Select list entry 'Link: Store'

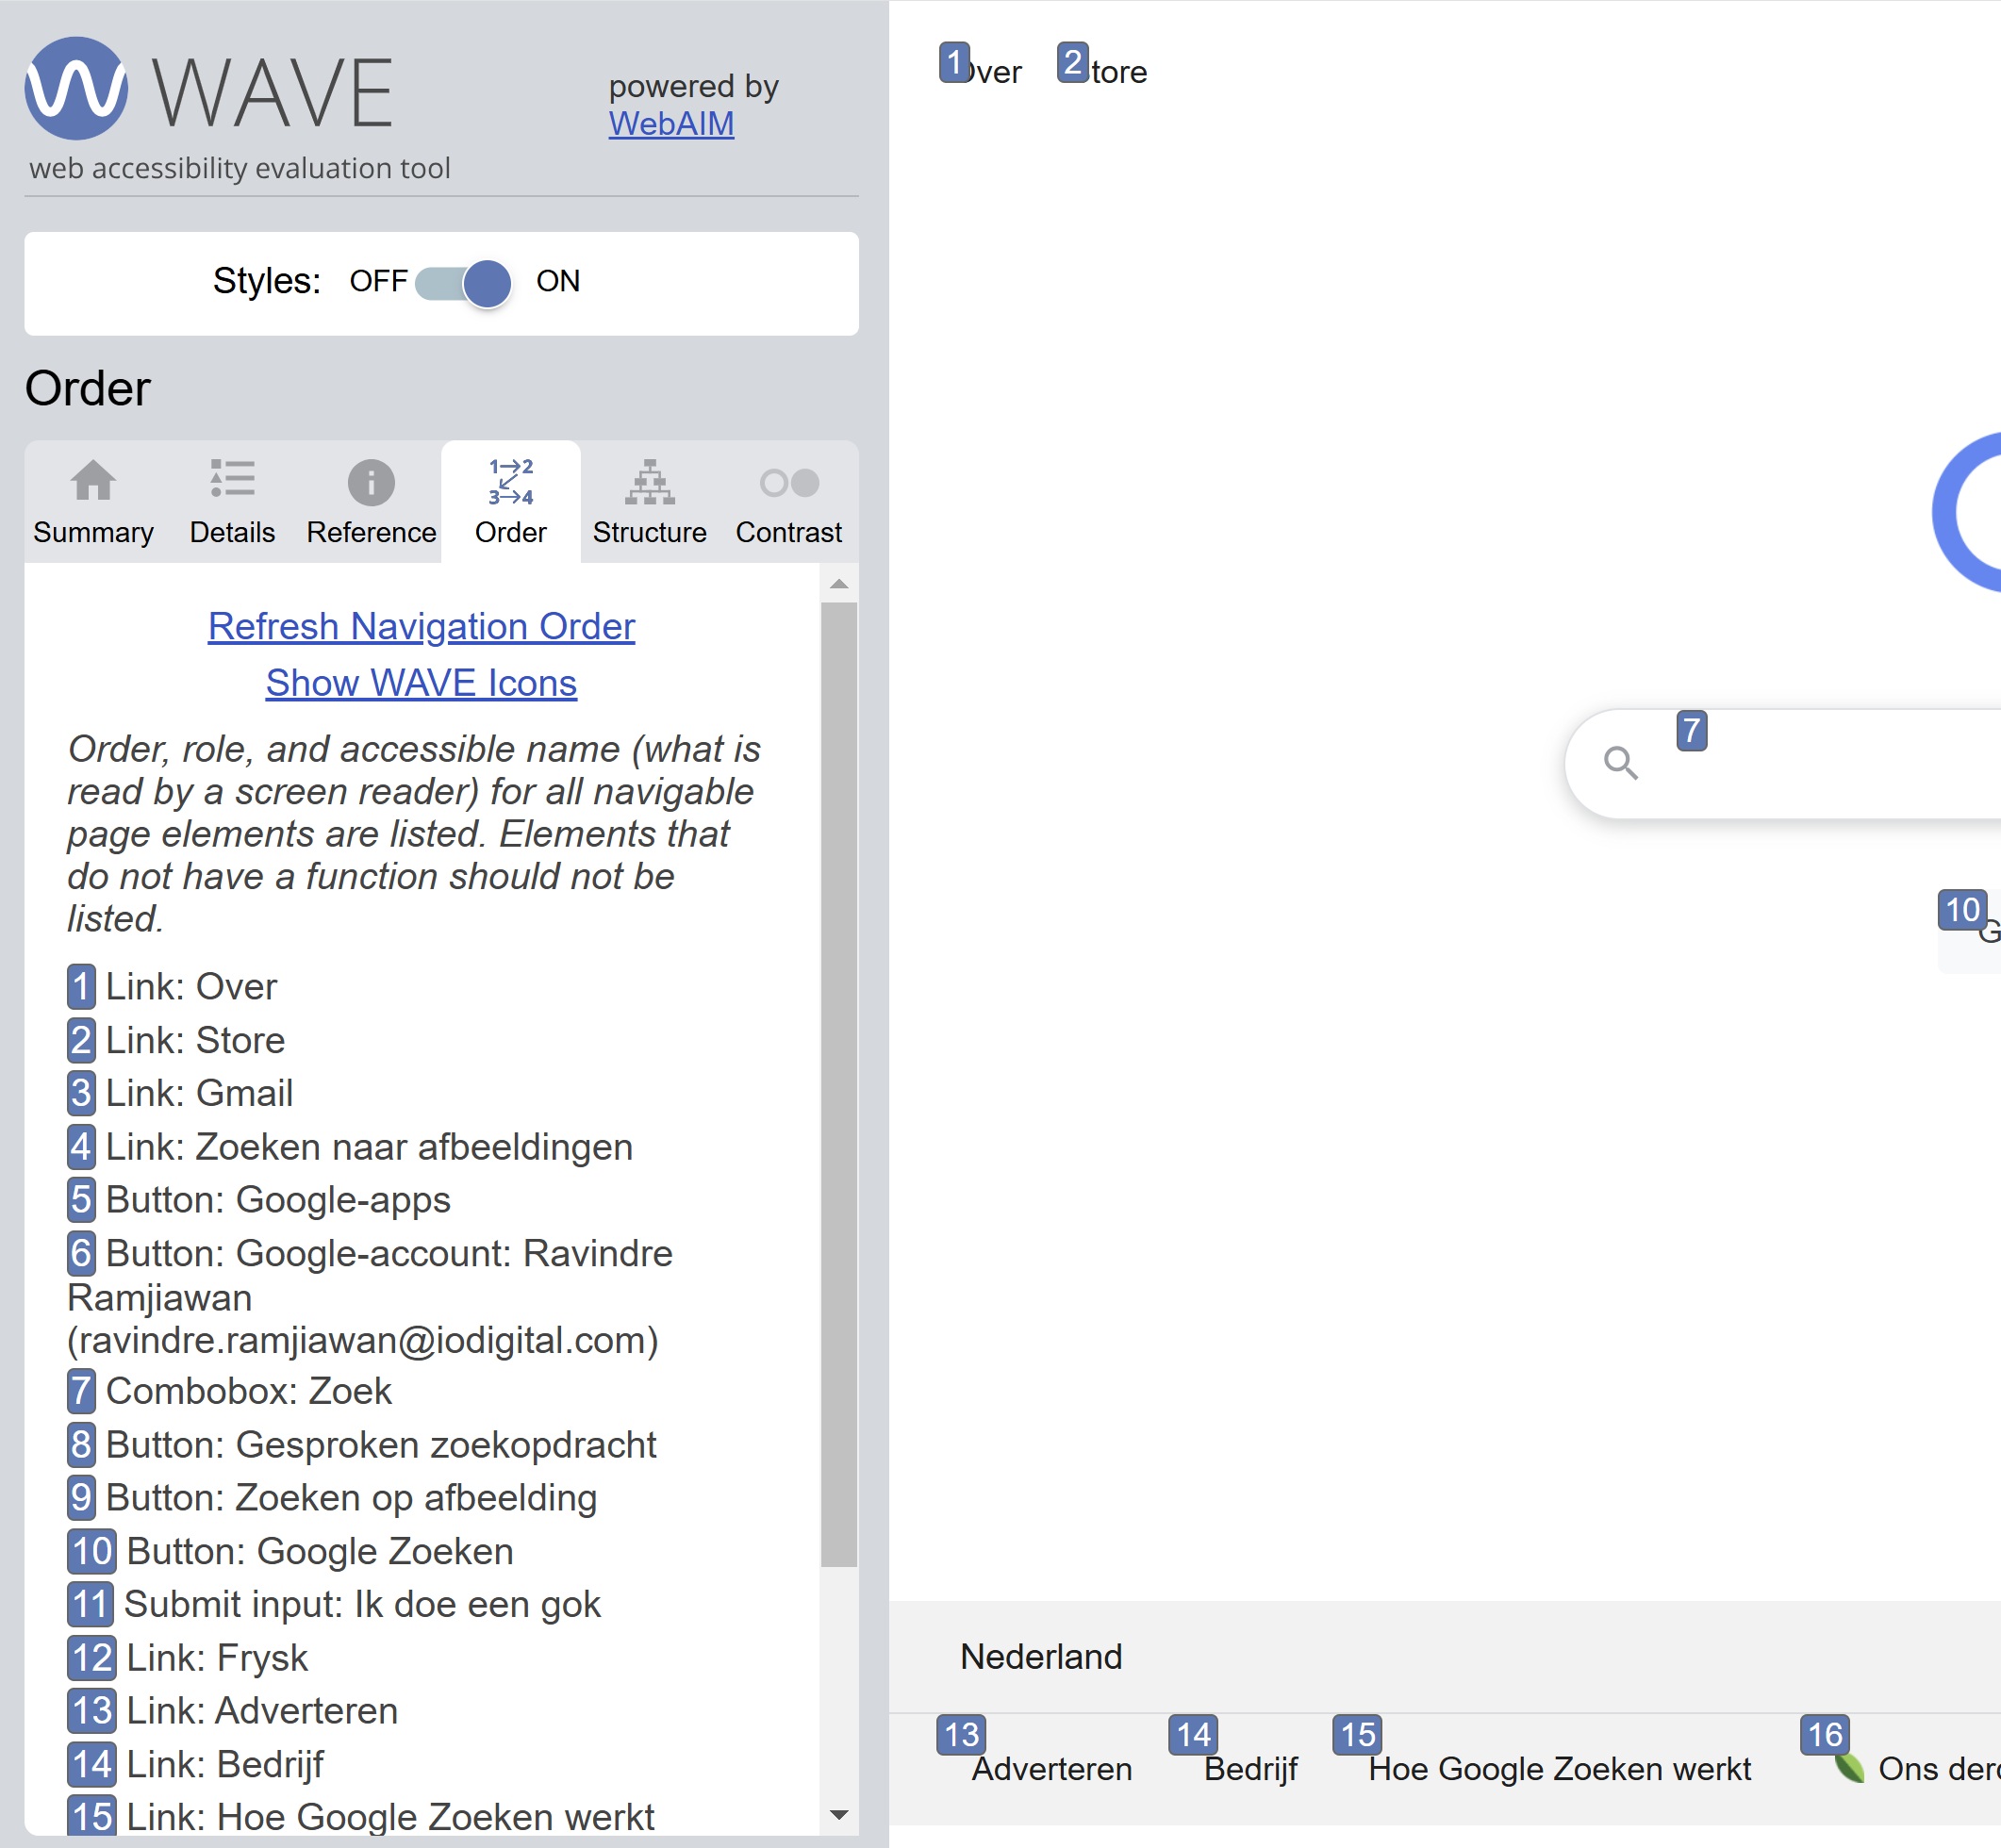tap(176, 1041)
